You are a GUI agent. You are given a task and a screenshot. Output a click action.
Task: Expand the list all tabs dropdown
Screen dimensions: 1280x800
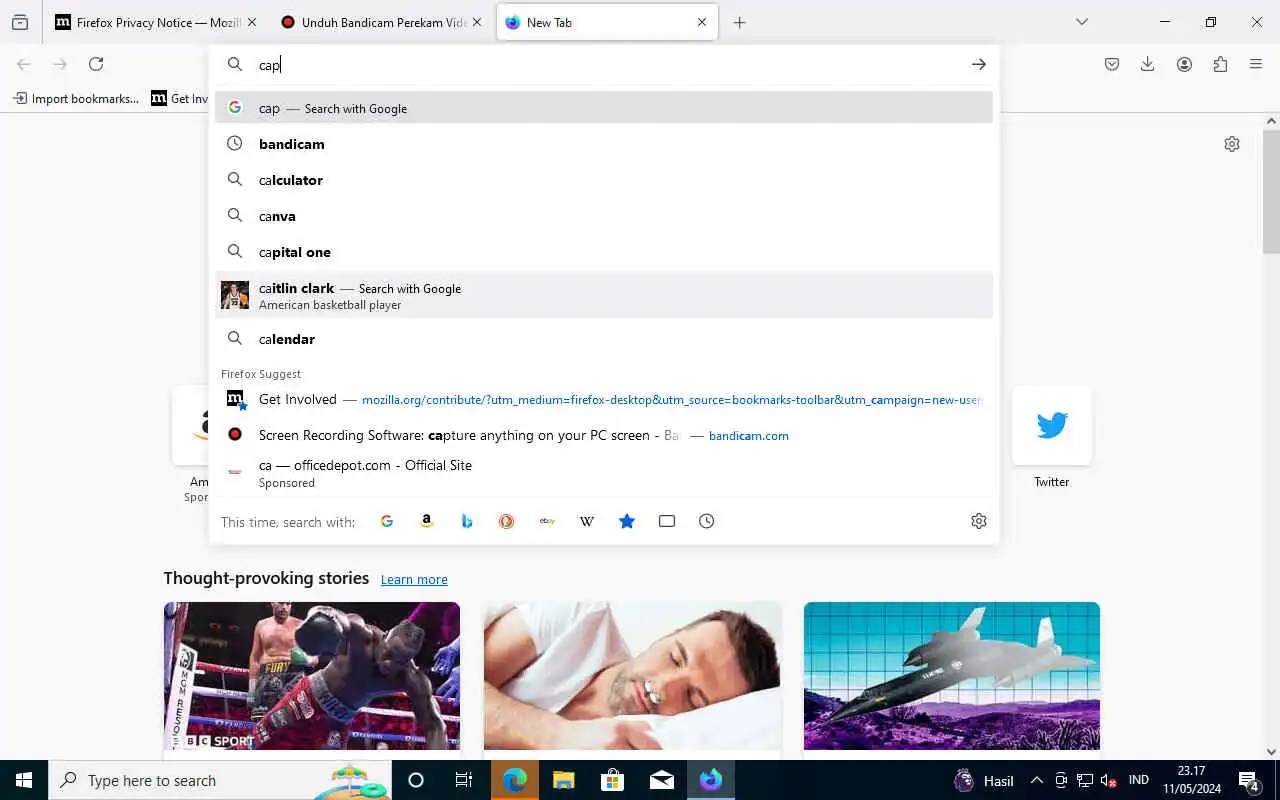pyautogui.click(x=1082, y=22)
